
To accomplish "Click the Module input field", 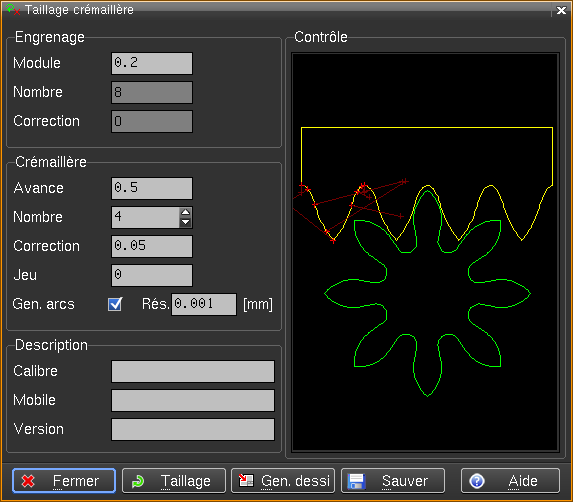I will pyautogui.click(x=152, y=63).
